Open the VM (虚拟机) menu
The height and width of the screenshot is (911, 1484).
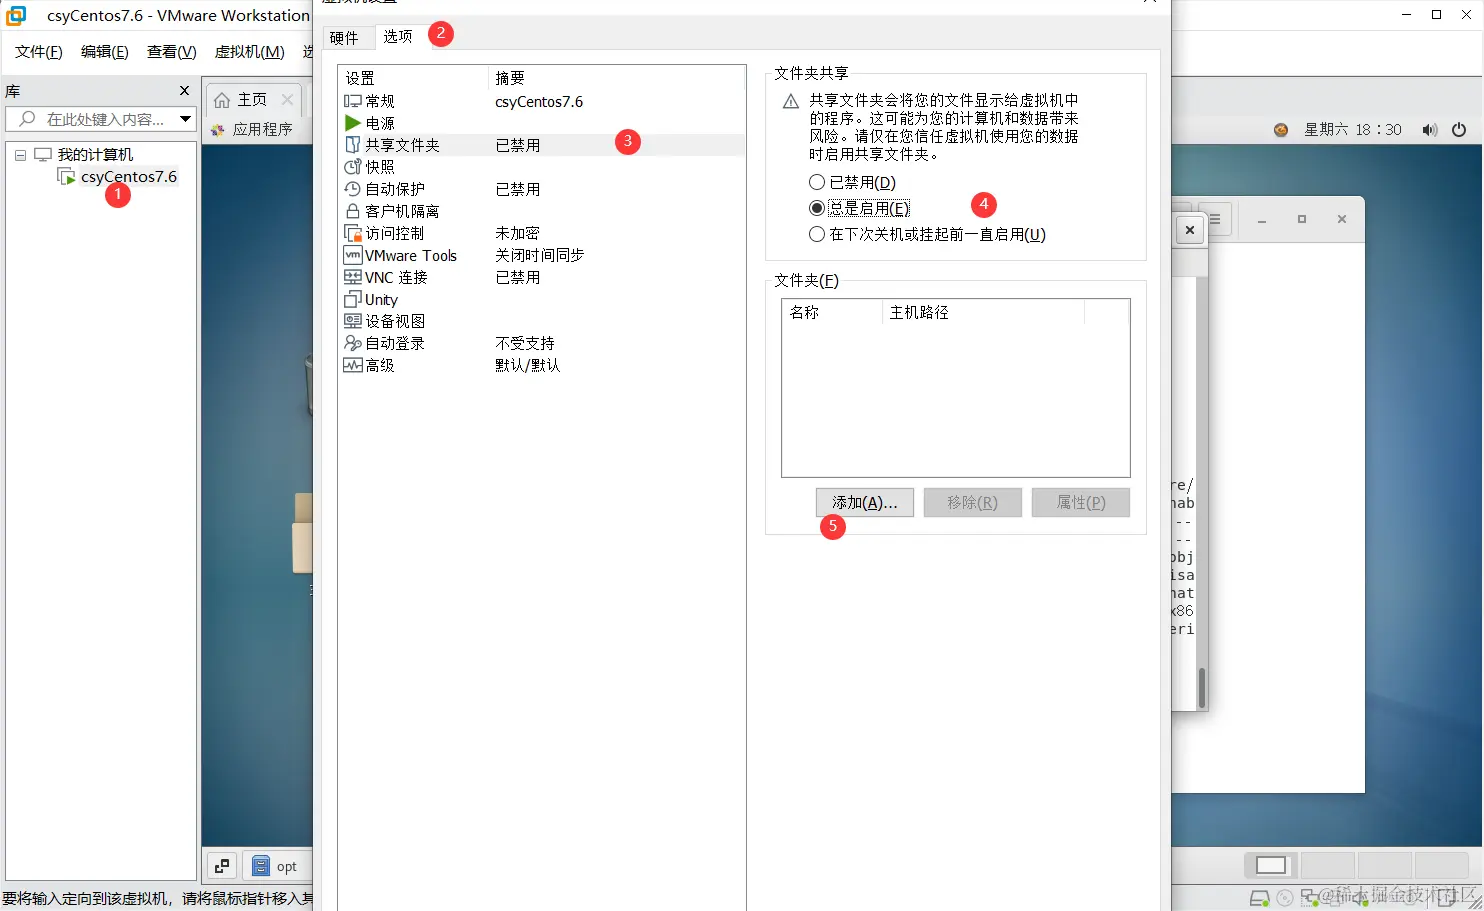[x=250, y=52]
